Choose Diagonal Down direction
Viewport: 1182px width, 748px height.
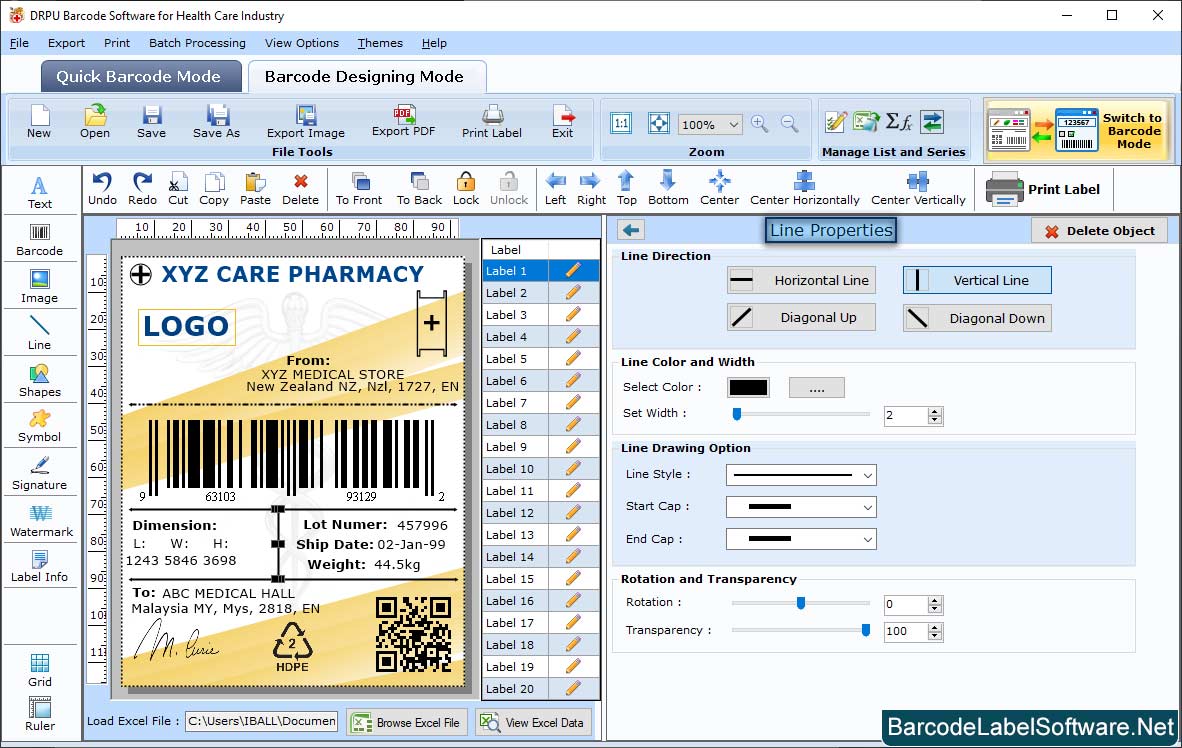point(977,318)
